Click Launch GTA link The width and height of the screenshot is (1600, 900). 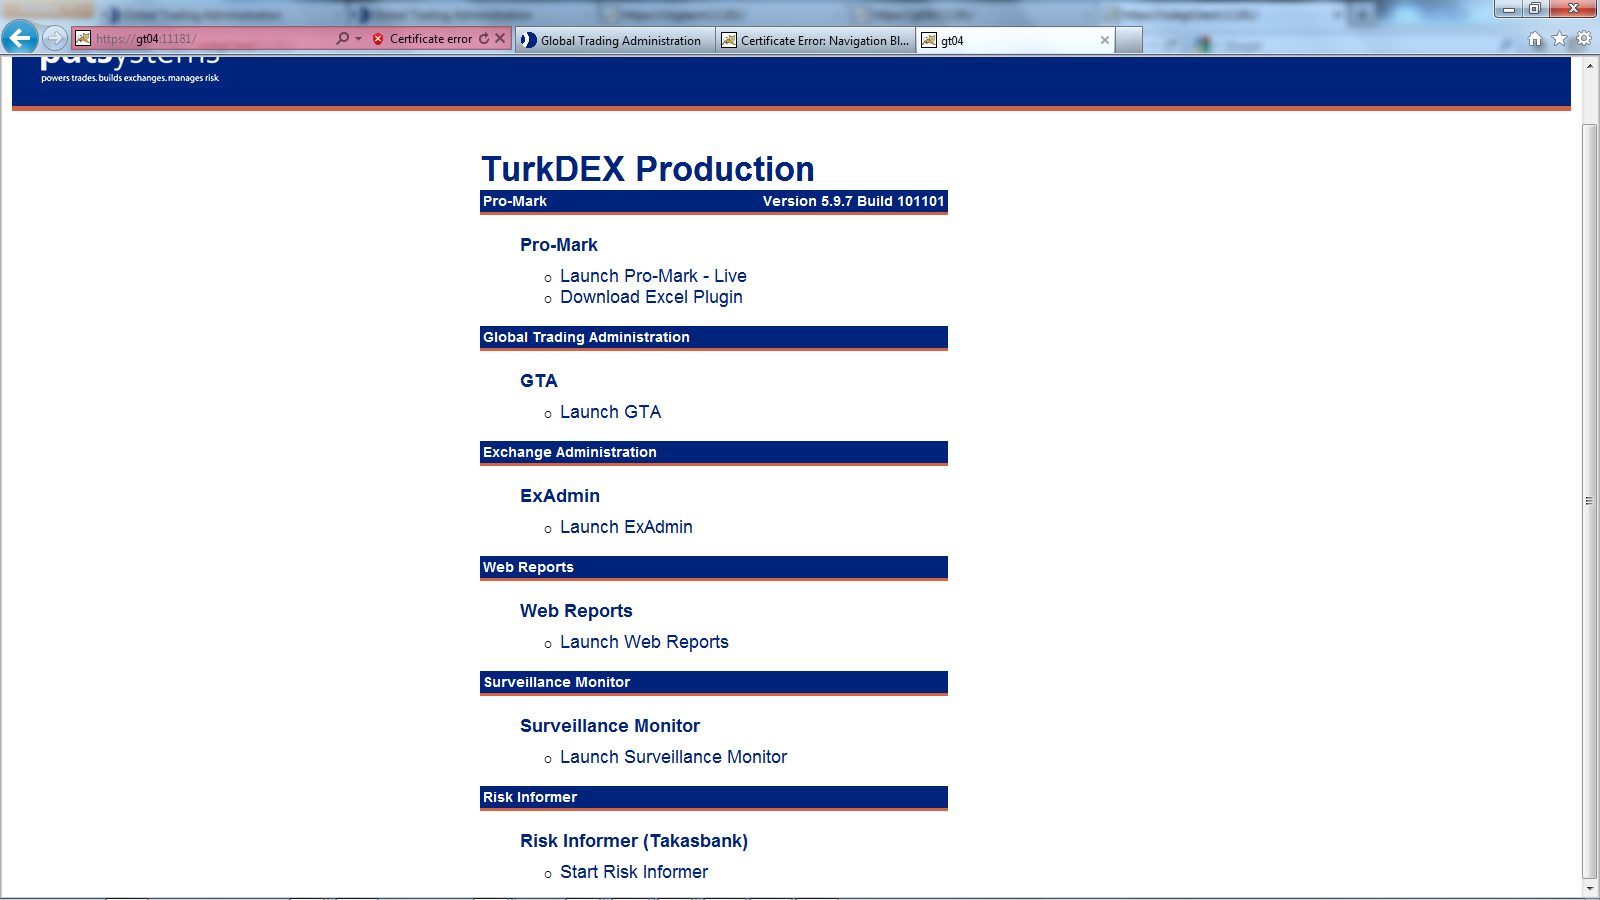610,412
